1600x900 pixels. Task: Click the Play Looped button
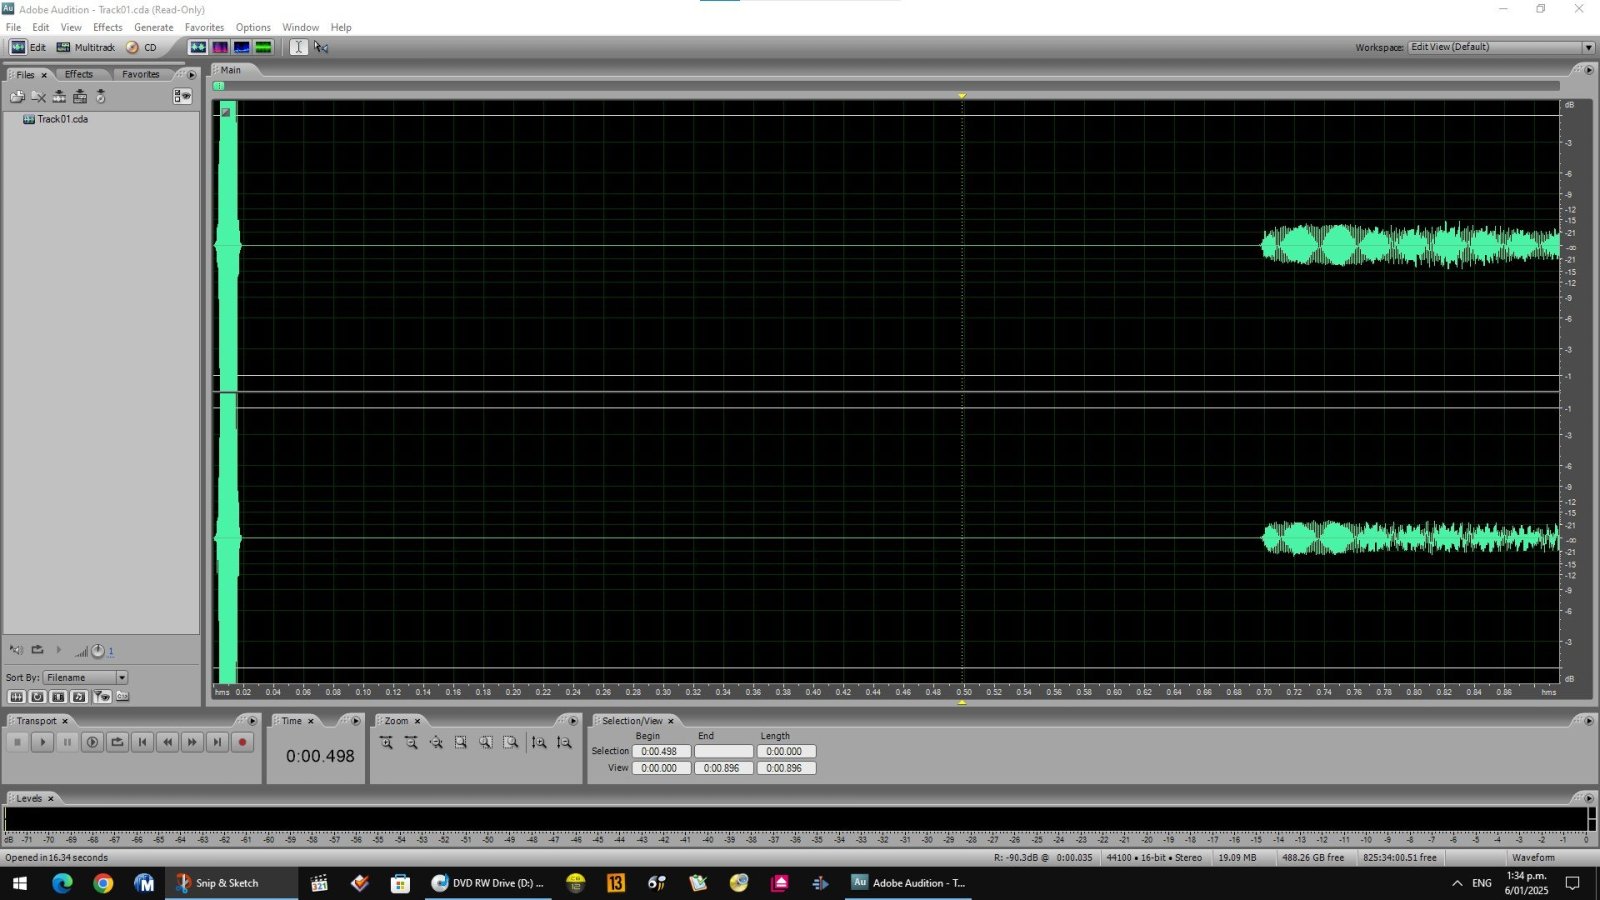click(117, 742)
